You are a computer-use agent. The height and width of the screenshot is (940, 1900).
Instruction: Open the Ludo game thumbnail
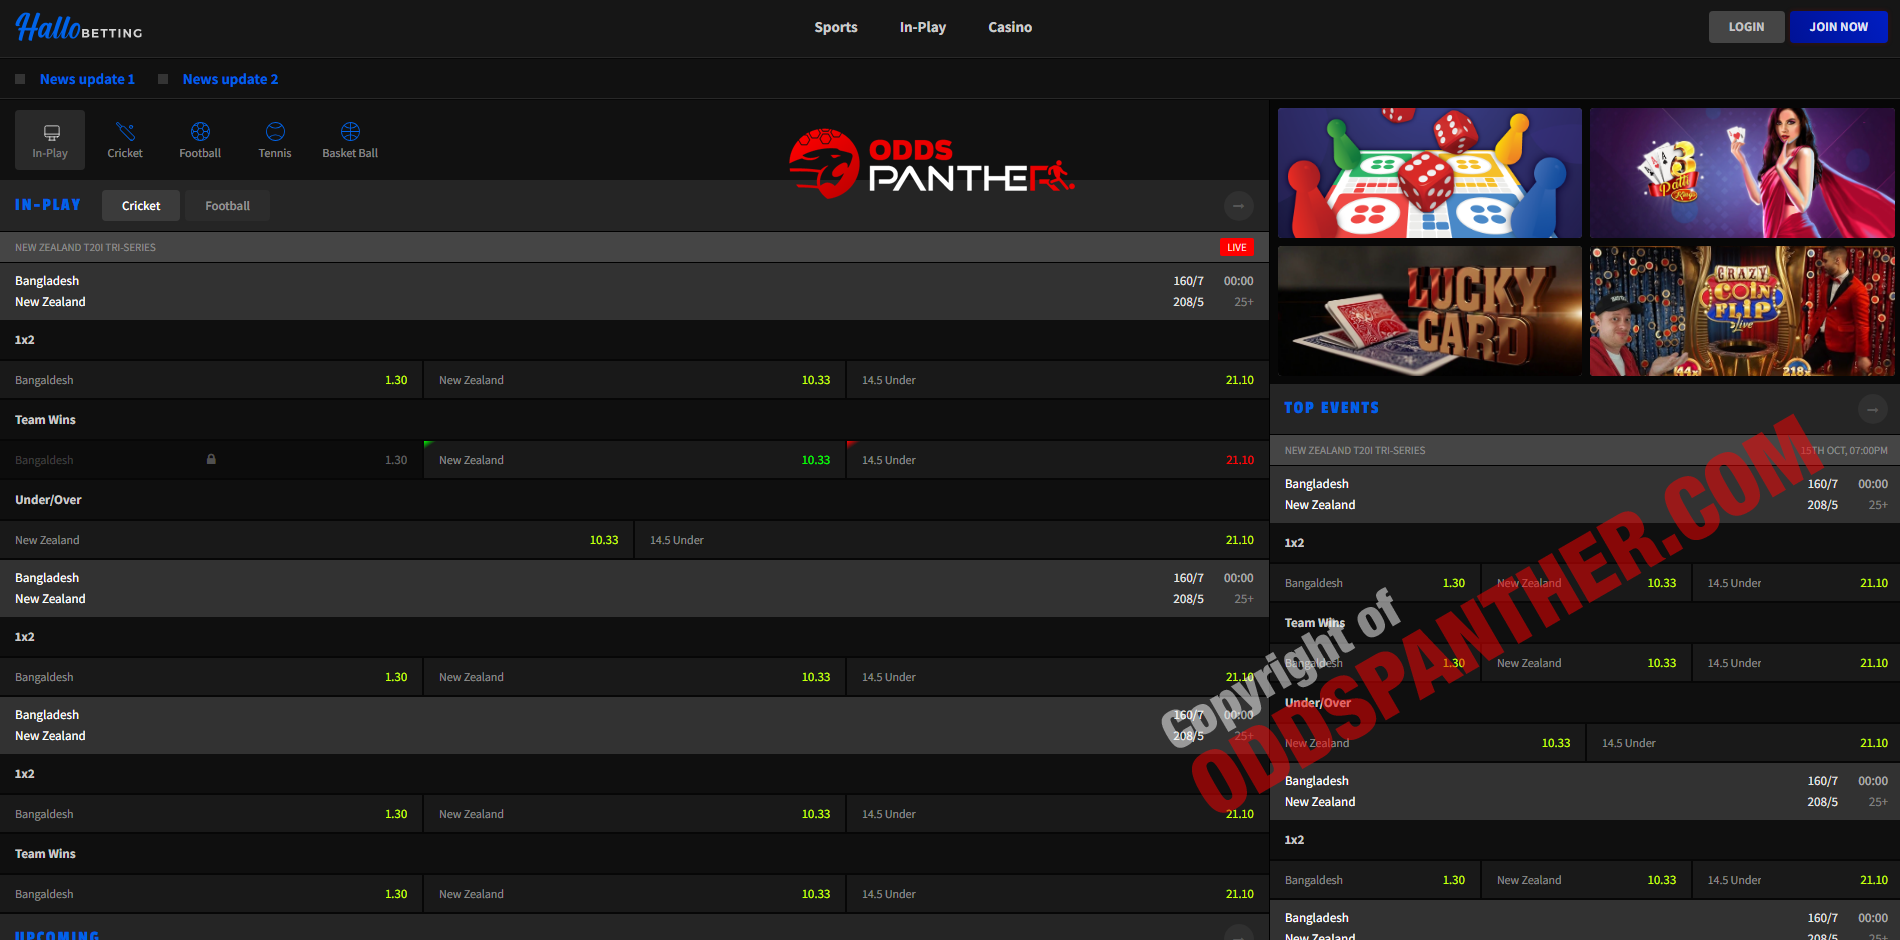(1429, 173)
